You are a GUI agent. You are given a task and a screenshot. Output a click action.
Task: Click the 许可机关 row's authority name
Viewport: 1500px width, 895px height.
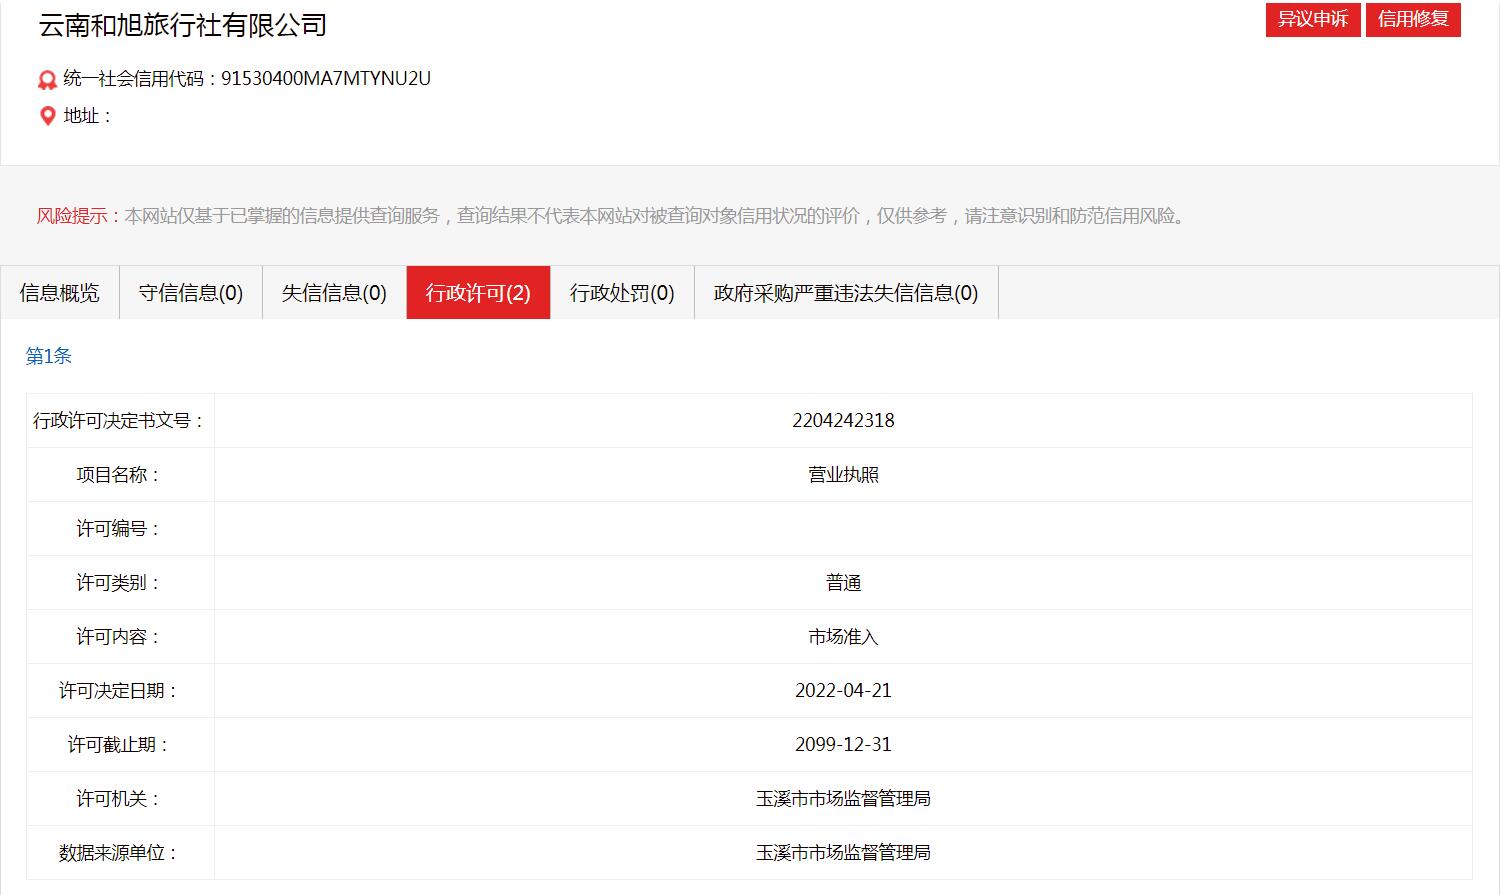843,799
